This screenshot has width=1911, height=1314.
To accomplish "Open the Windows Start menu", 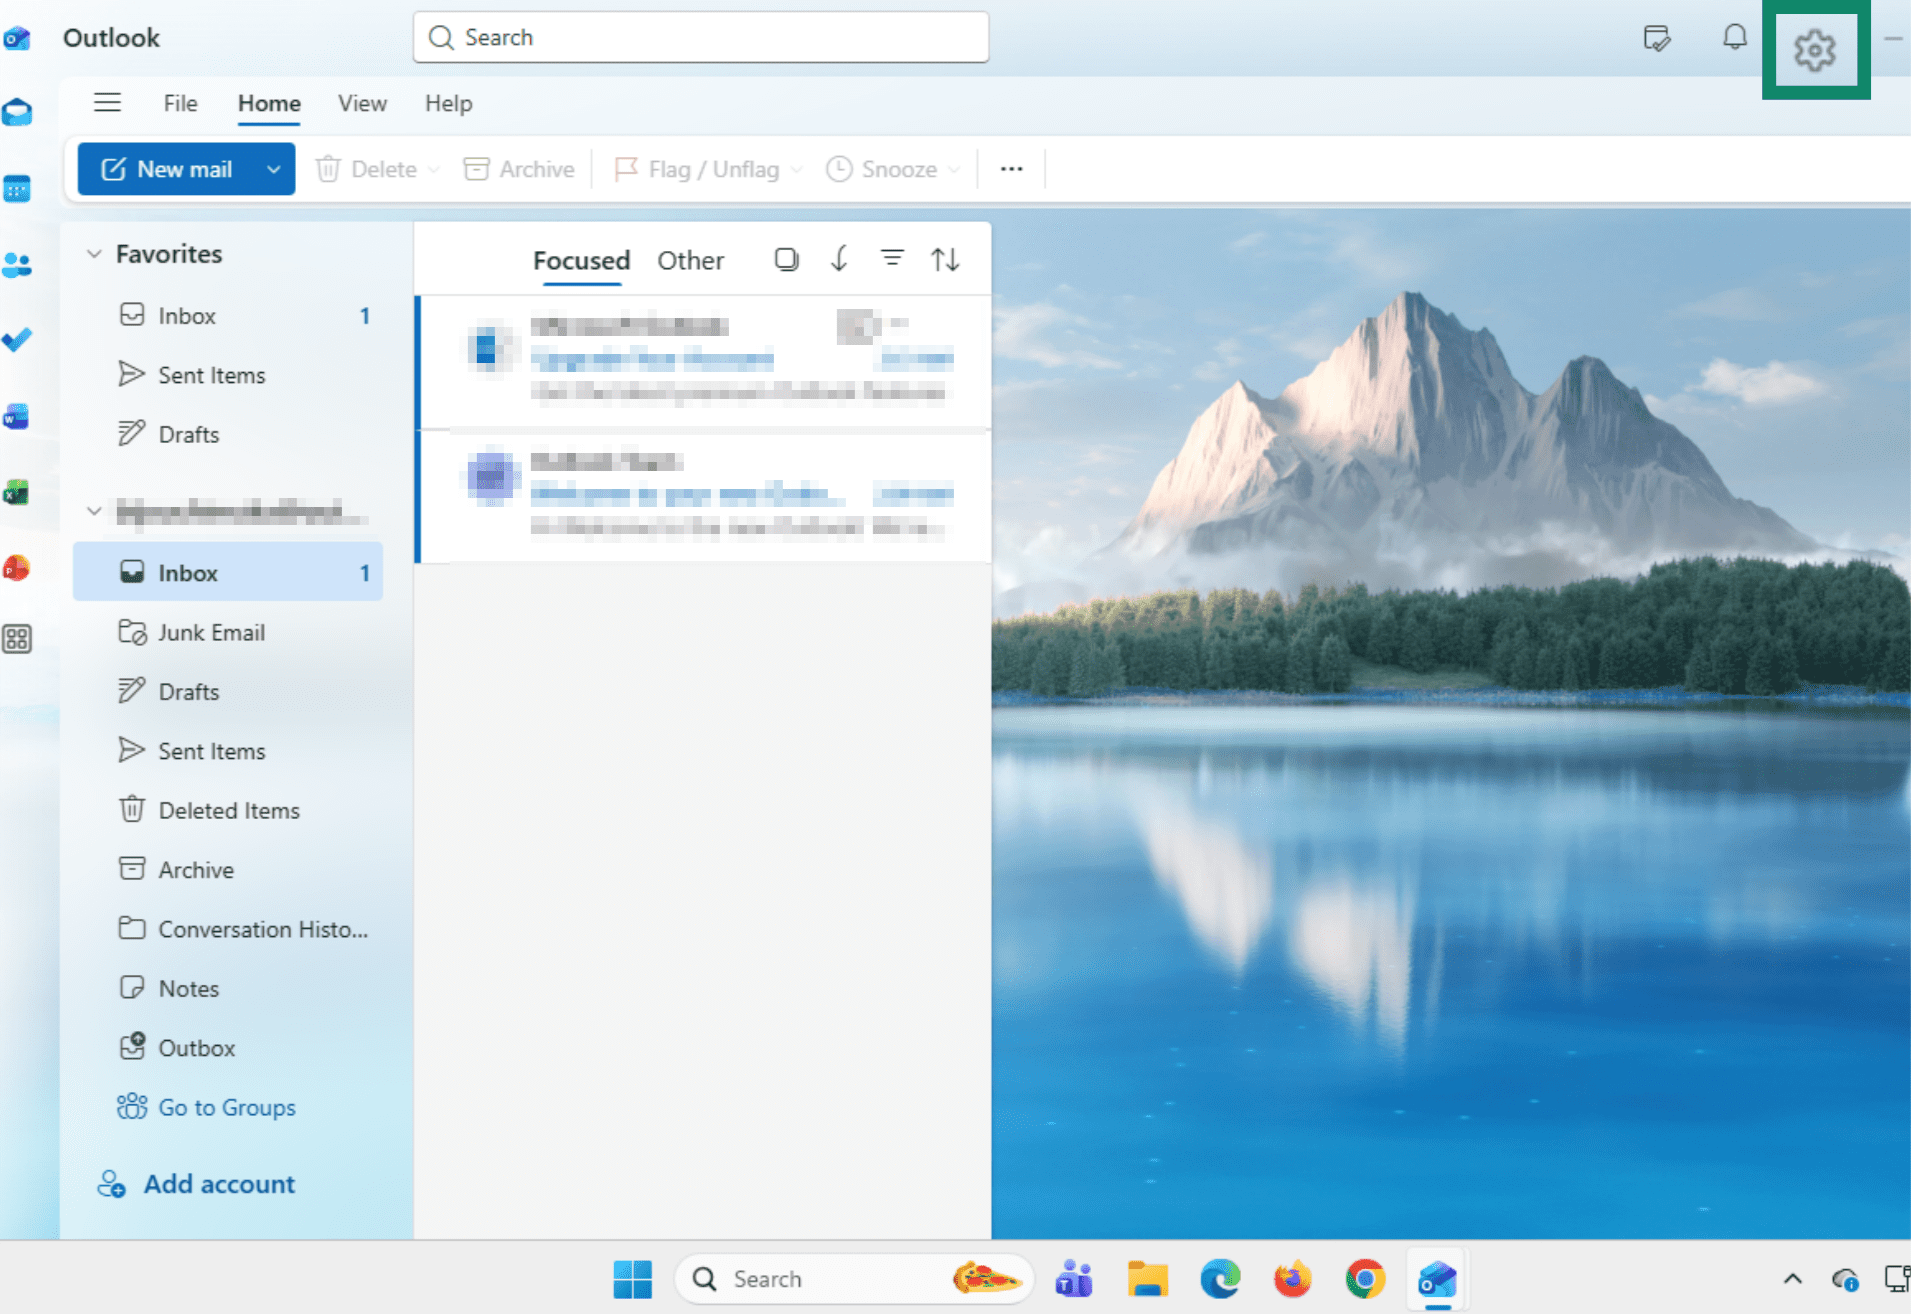I will tap(632, 1279).
